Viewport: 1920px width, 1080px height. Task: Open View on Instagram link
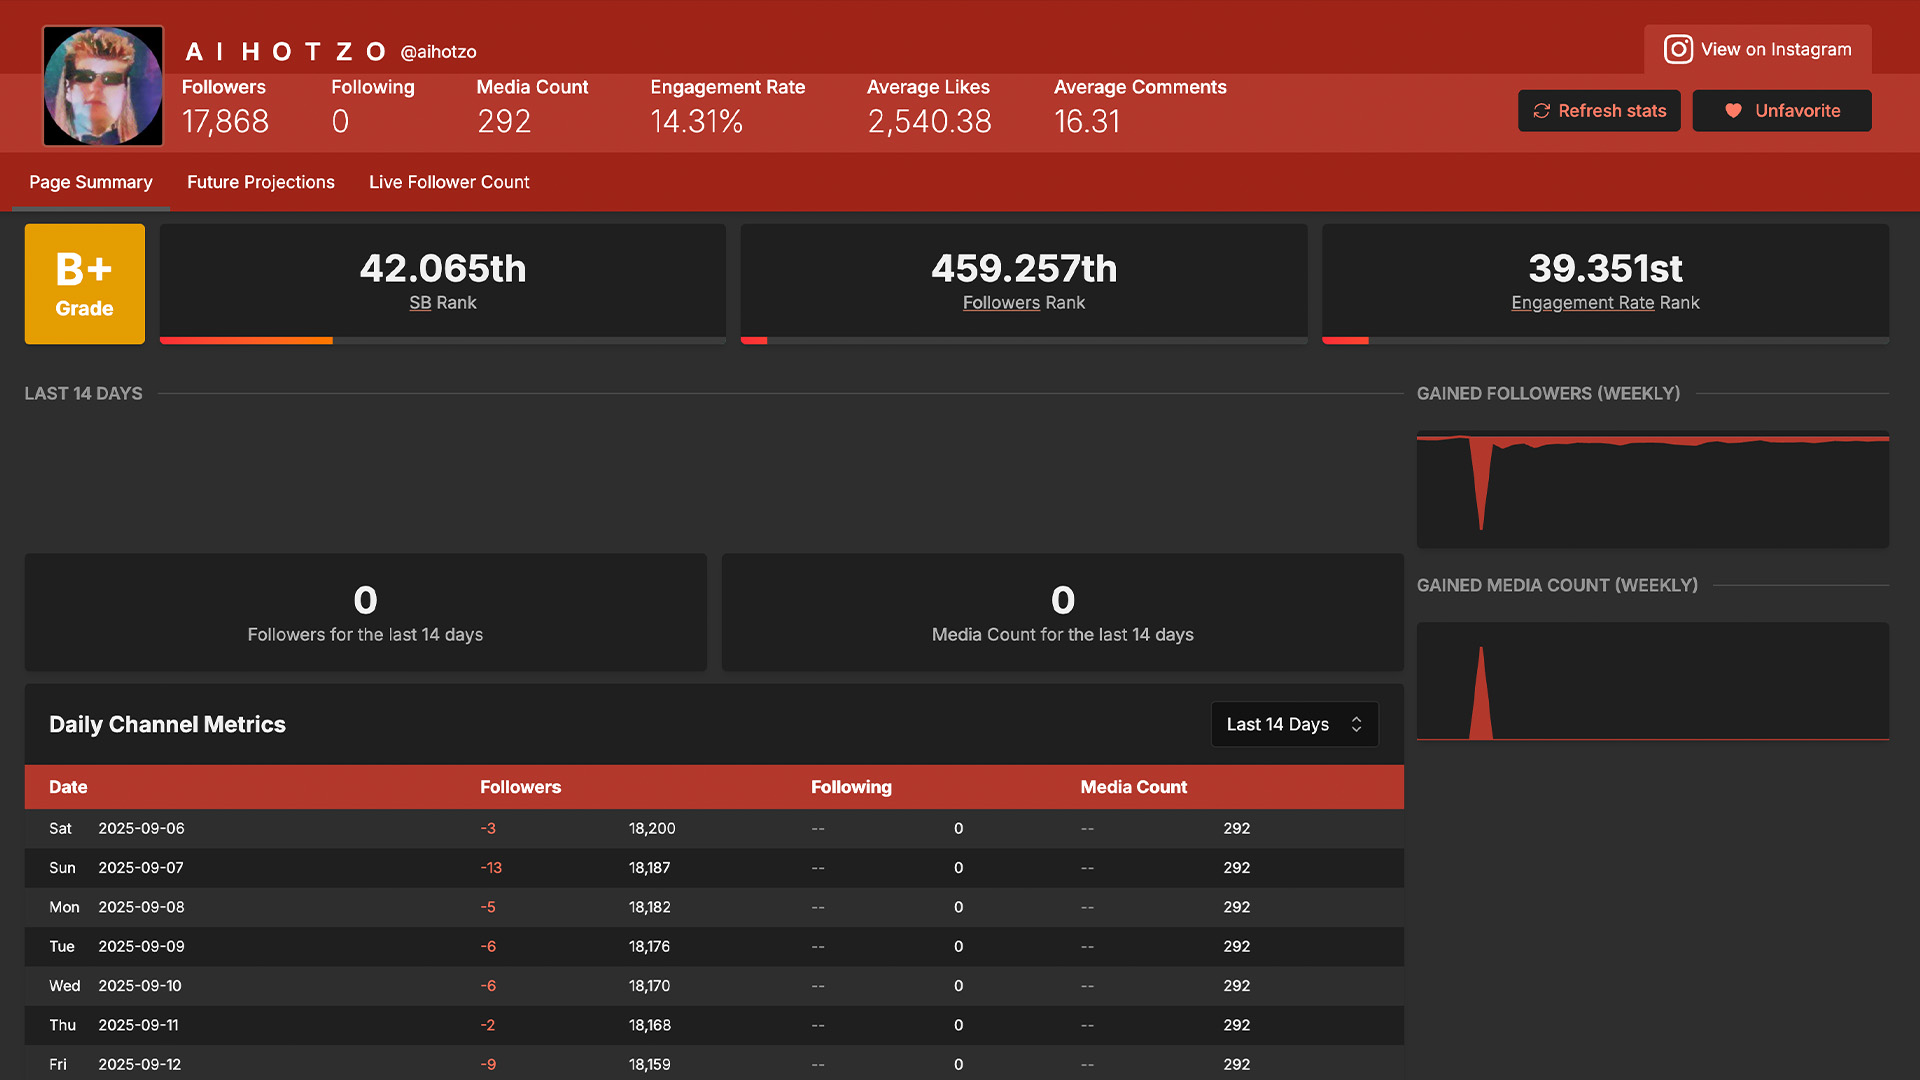1757,49
